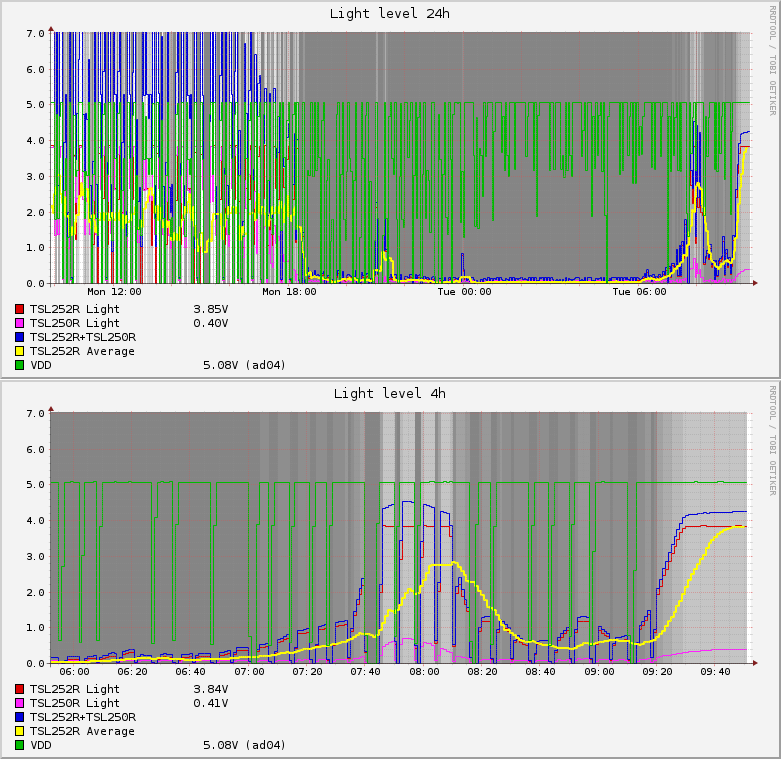The image size is (784, 764).
Task: Click the green VDD swatch in 4h legend
Action: click(20, 746)
